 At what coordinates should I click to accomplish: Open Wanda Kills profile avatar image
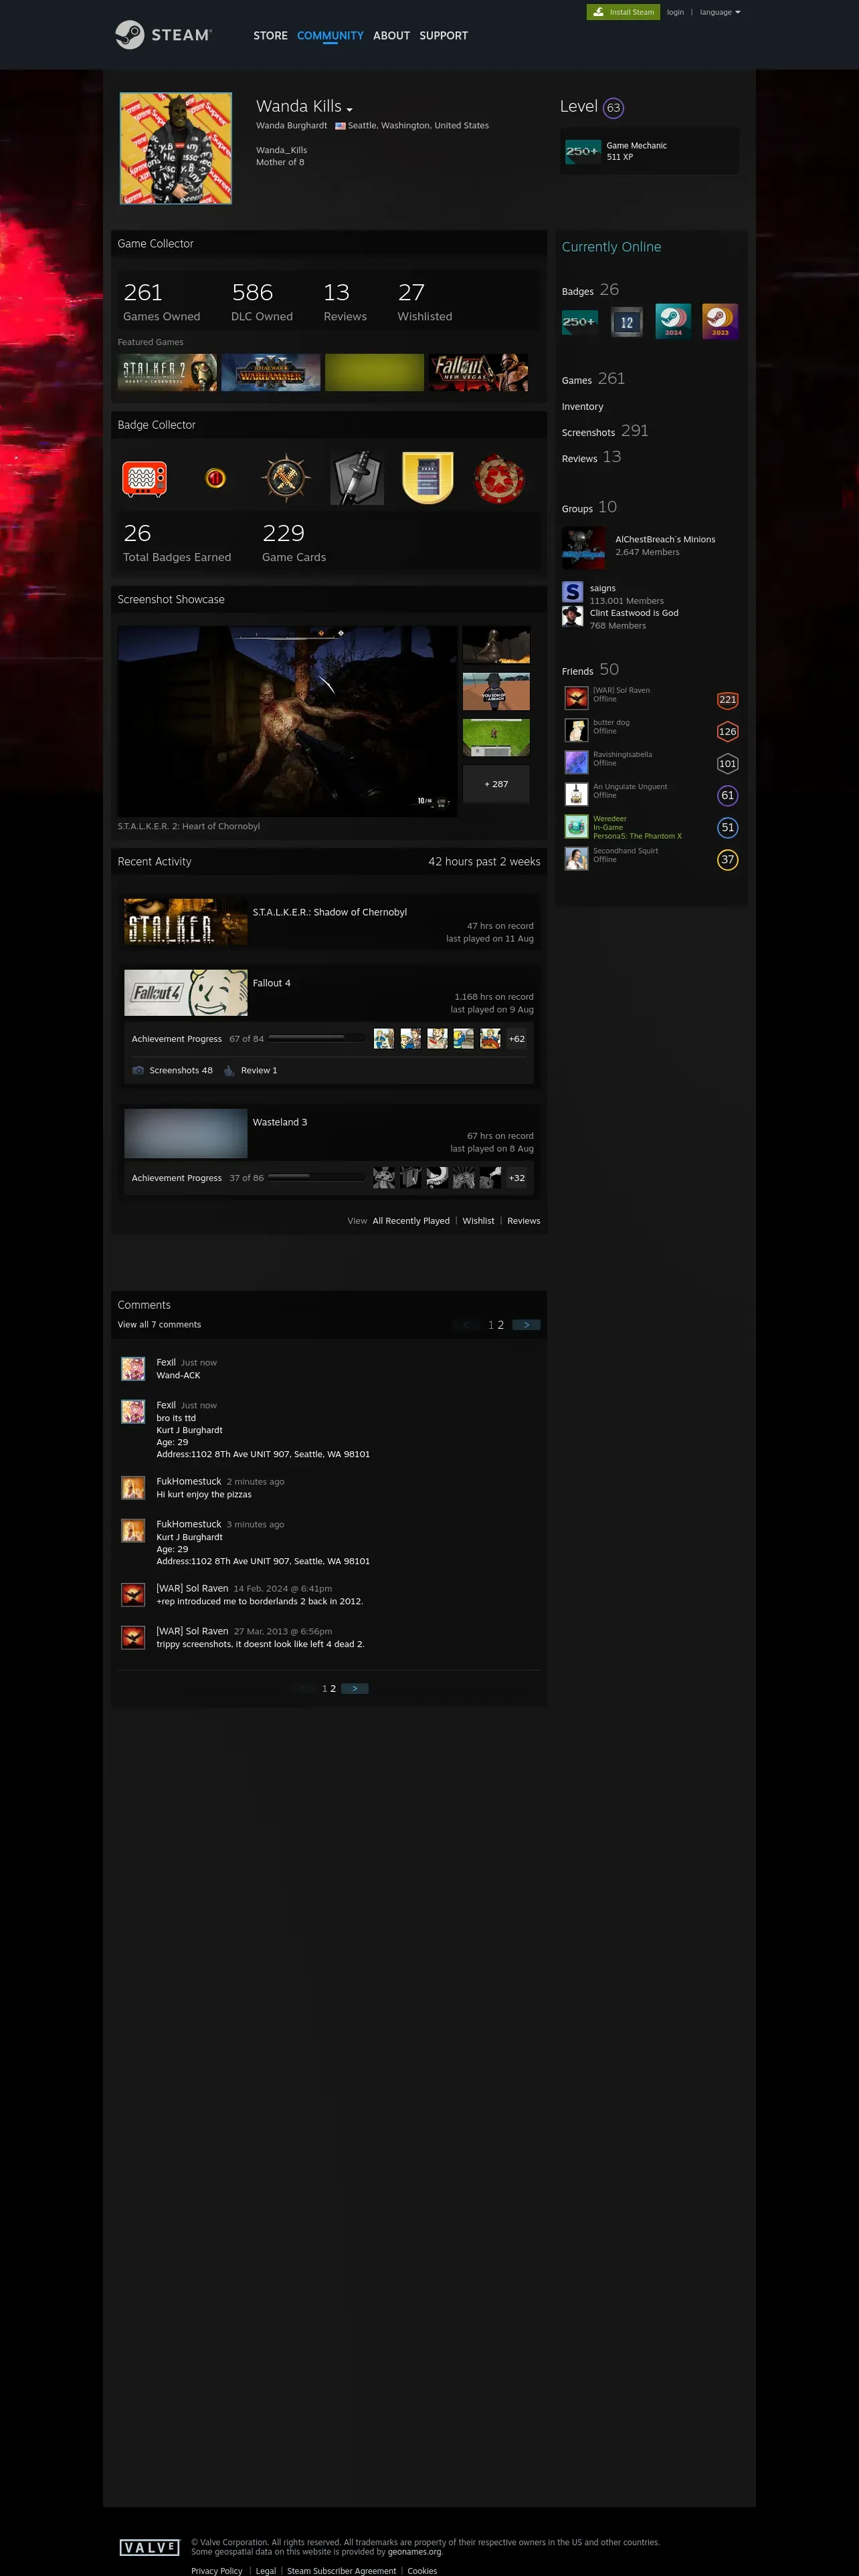click(176, 148)
